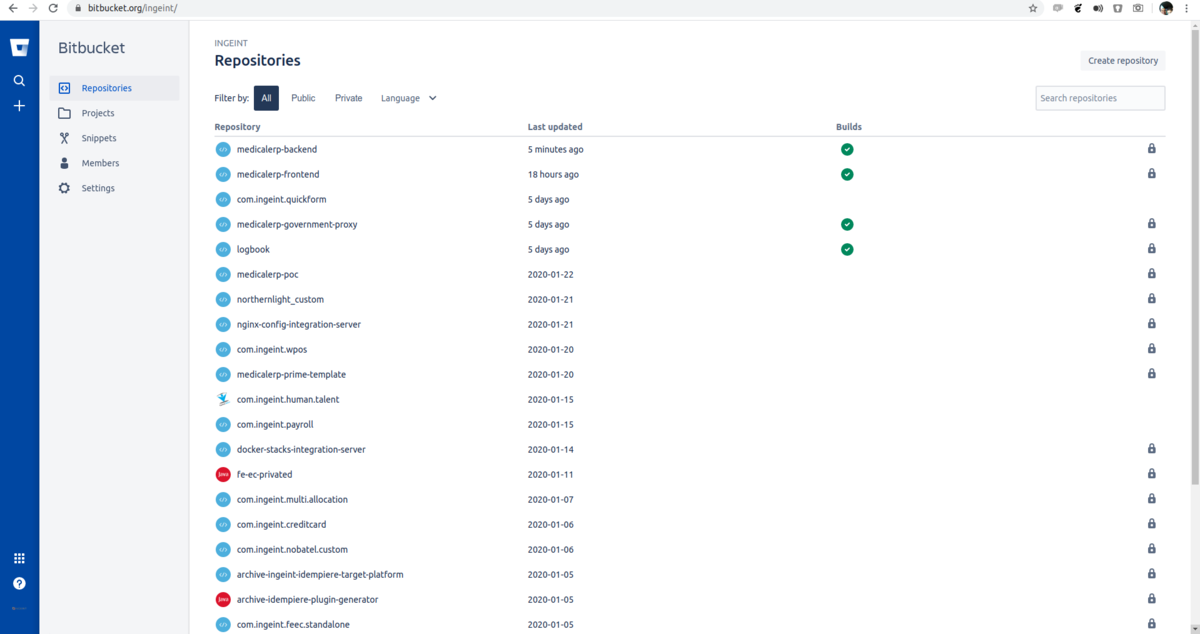Click the plus create icon in sidebar

pos(19,105)
